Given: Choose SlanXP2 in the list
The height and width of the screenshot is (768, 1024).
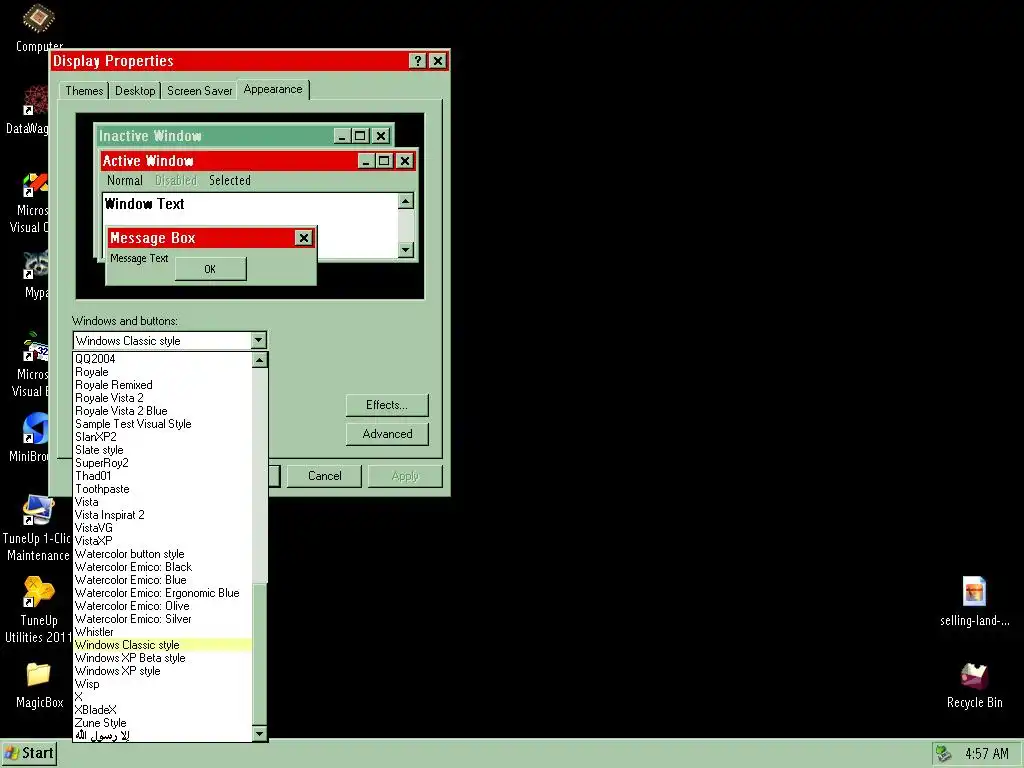Looking at the screenshot, I should pos(163,437).
